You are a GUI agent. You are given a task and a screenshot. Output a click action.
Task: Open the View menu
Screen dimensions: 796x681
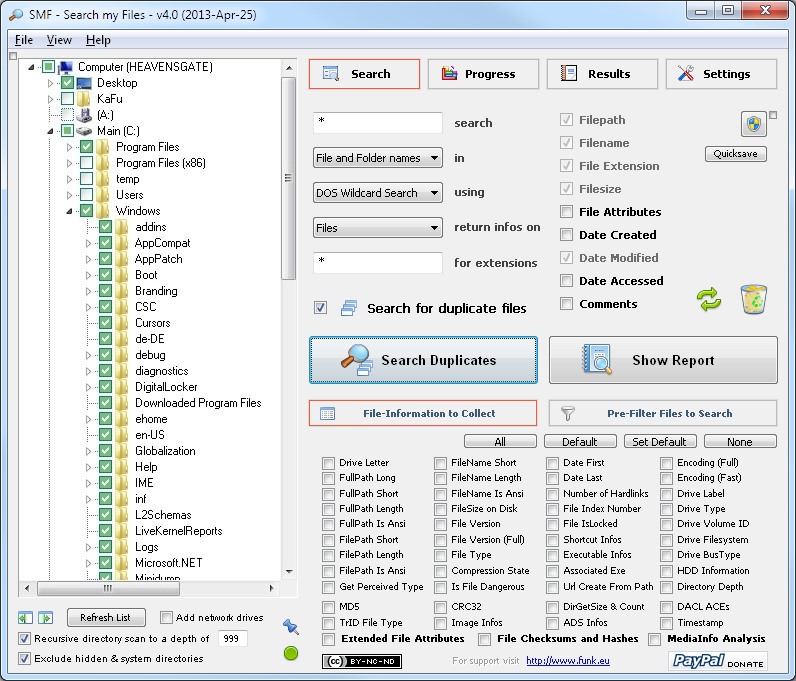[x=59, y=40]
